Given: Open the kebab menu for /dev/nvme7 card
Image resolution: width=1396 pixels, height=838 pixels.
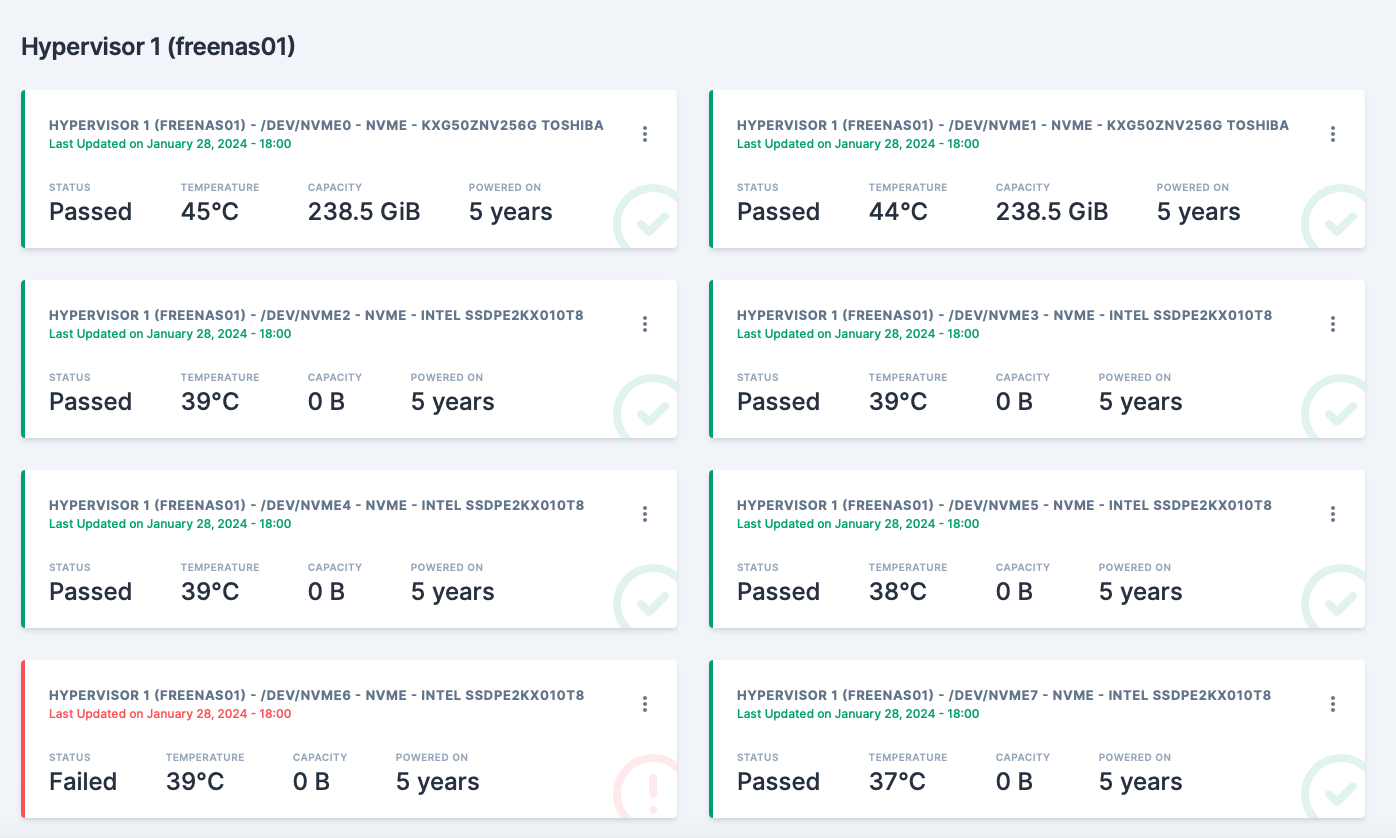Looking at the screenshot, I should [1333, 704].
